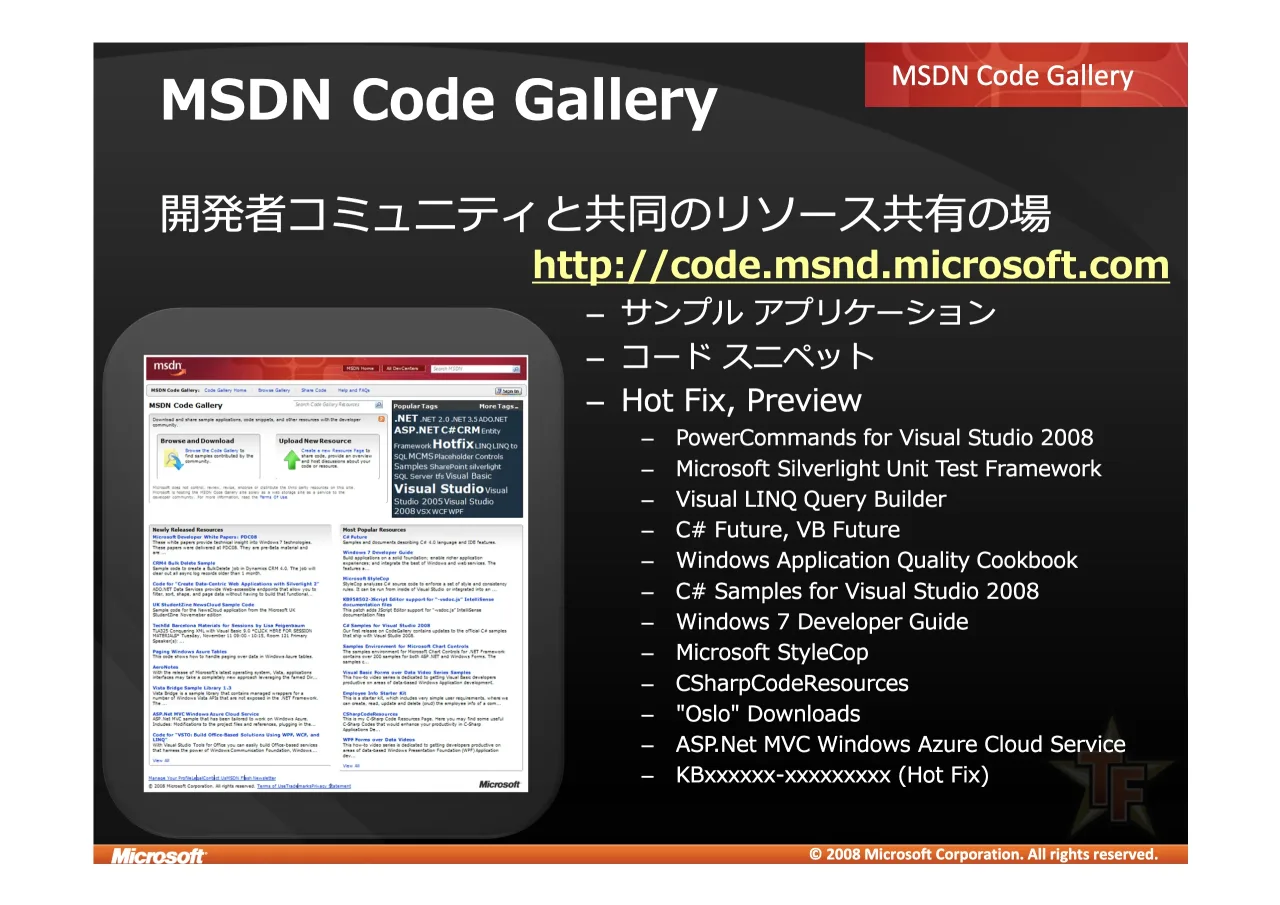Open the Employee Info Starter Kit link

click(377, 692)
